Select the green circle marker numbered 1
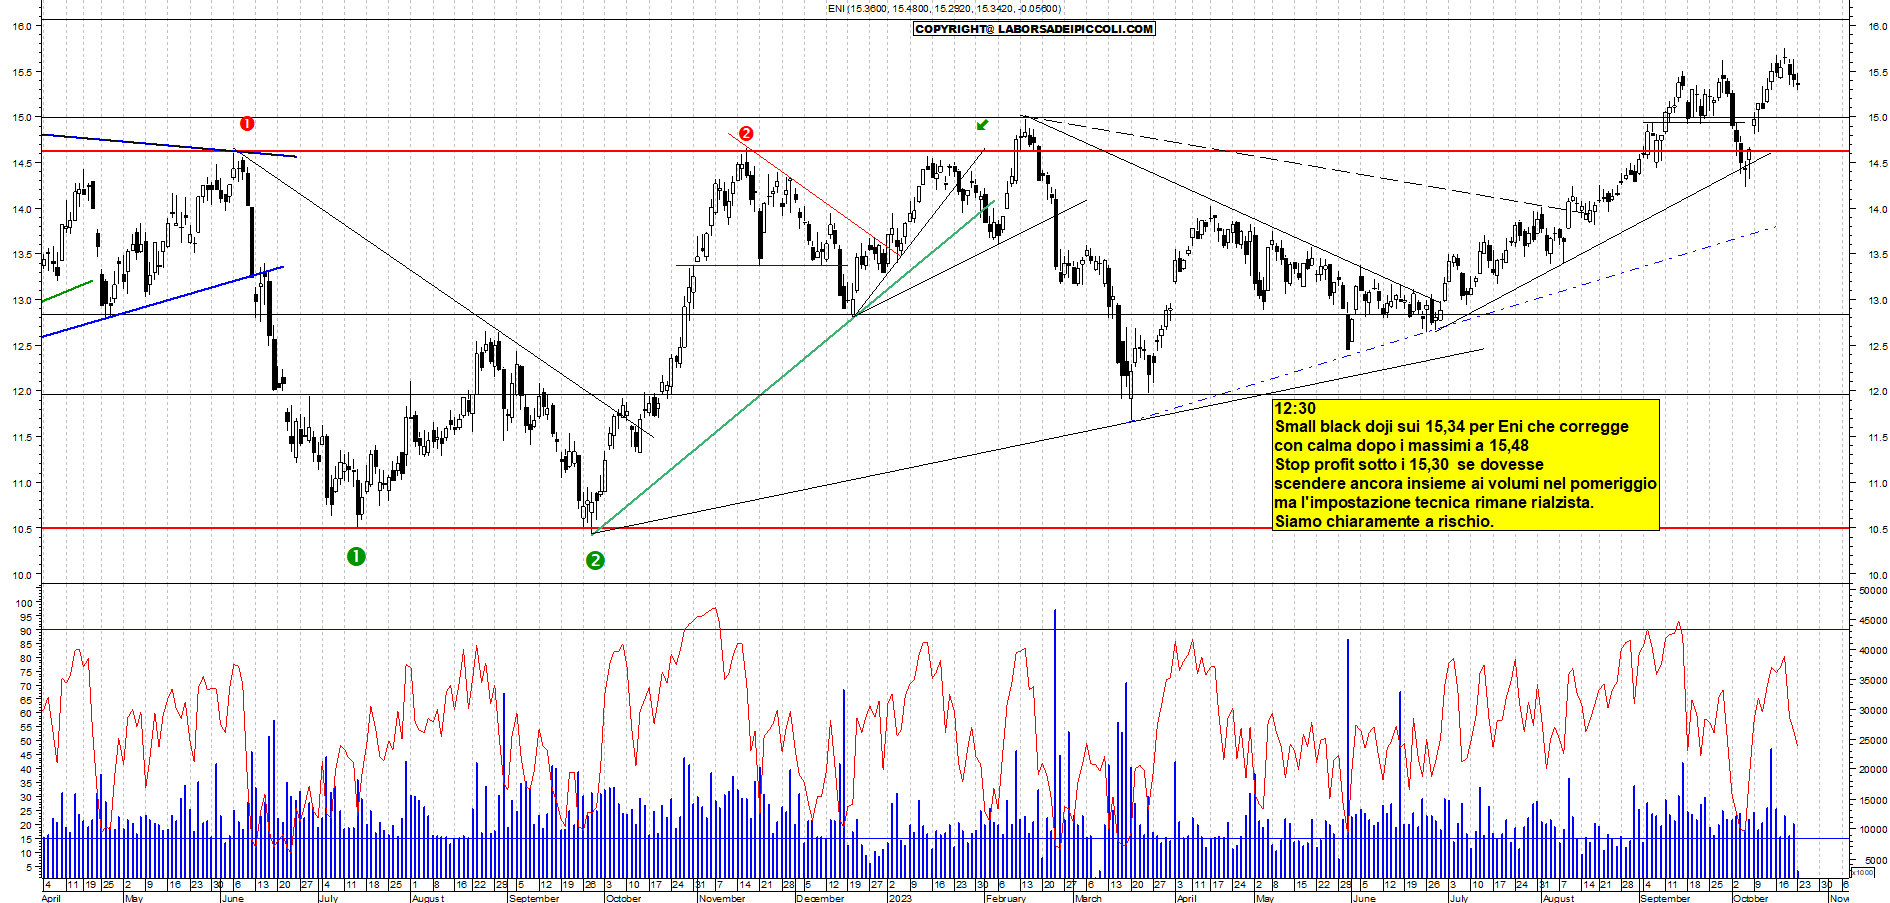This screenshot has height=903, width=1890. [356, 556]
